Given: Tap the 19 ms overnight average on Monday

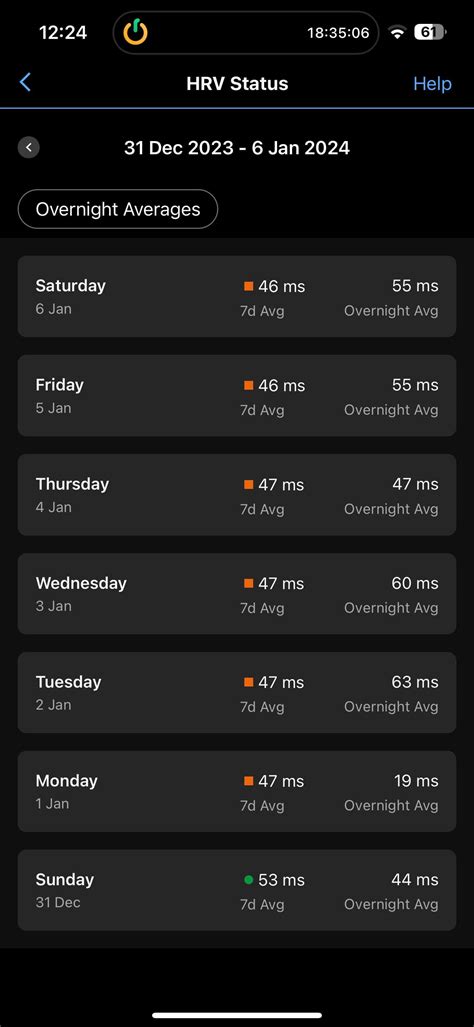Looking at the screenshot, I should pos(416,781).
